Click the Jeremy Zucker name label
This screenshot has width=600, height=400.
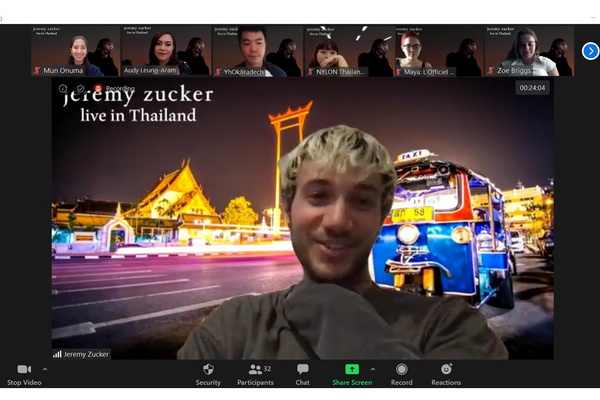(x=86, y=354)
